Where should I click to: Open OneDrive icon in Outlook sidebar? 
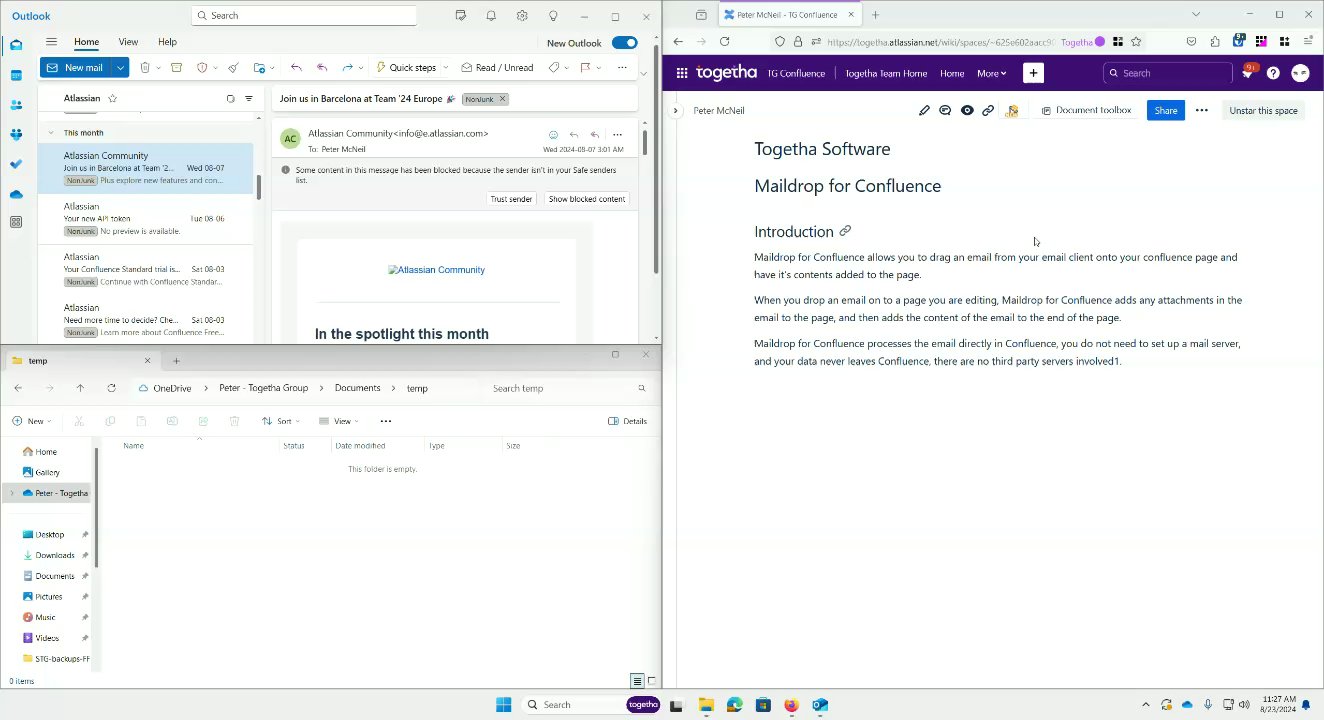16,194
